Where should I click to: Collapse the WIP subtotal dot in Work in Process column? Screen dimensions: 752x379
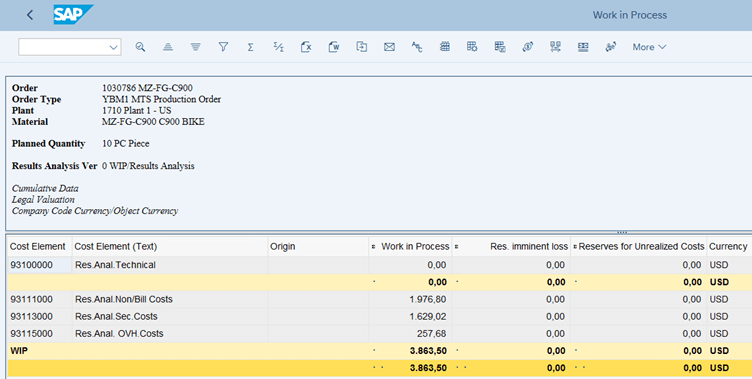pos(374,350)
